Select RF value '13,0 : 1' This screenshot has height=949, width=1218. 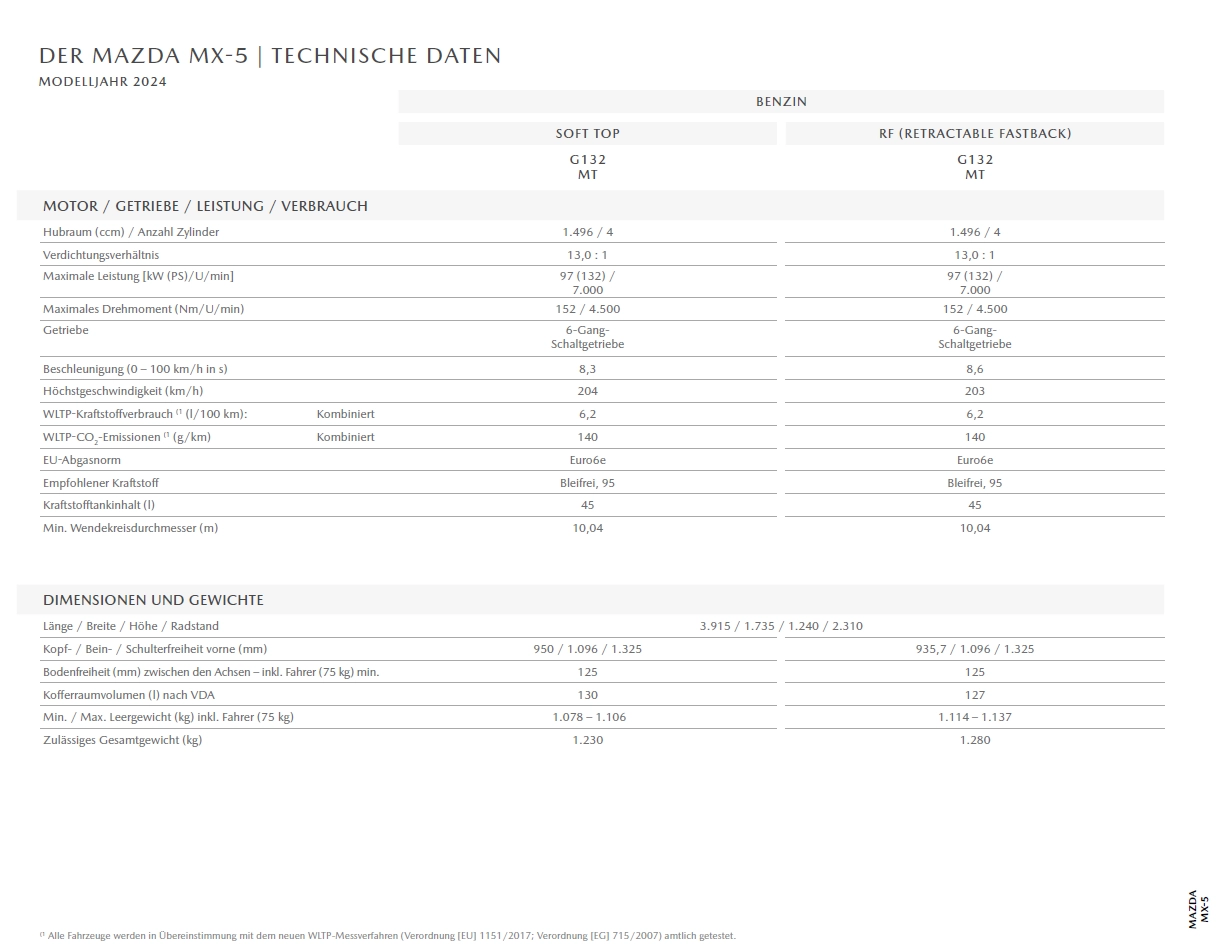coord(975,255)
